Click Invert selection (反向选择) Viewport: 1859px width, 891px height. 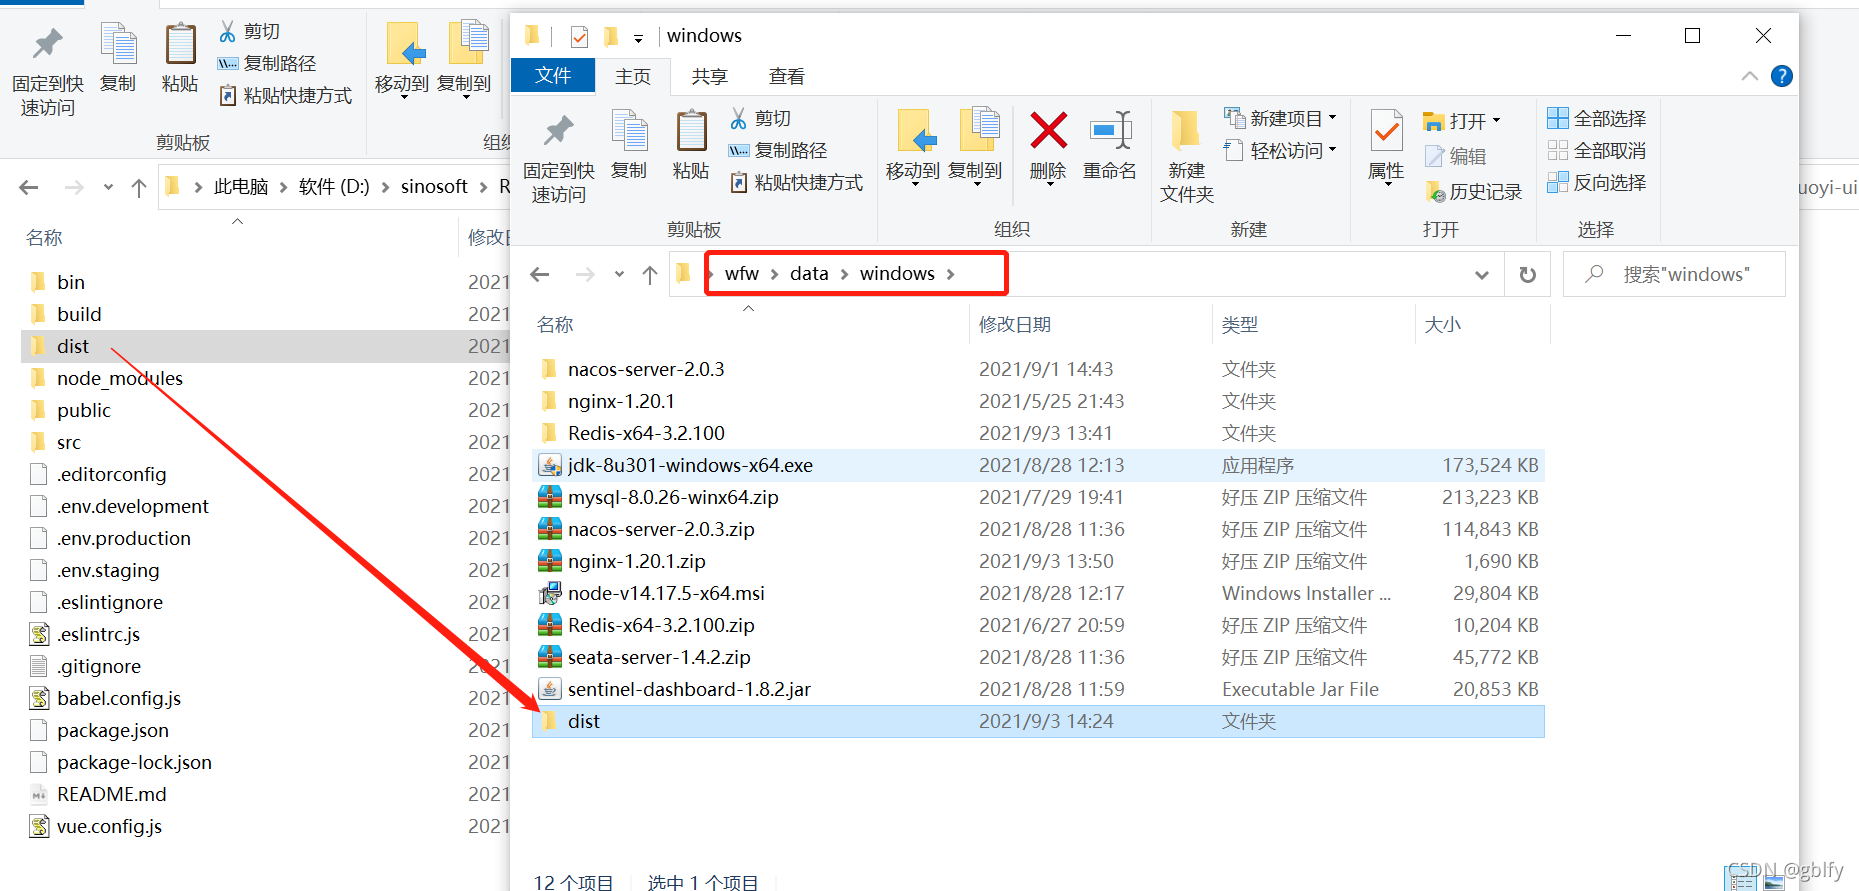(x=1596, y=182)
